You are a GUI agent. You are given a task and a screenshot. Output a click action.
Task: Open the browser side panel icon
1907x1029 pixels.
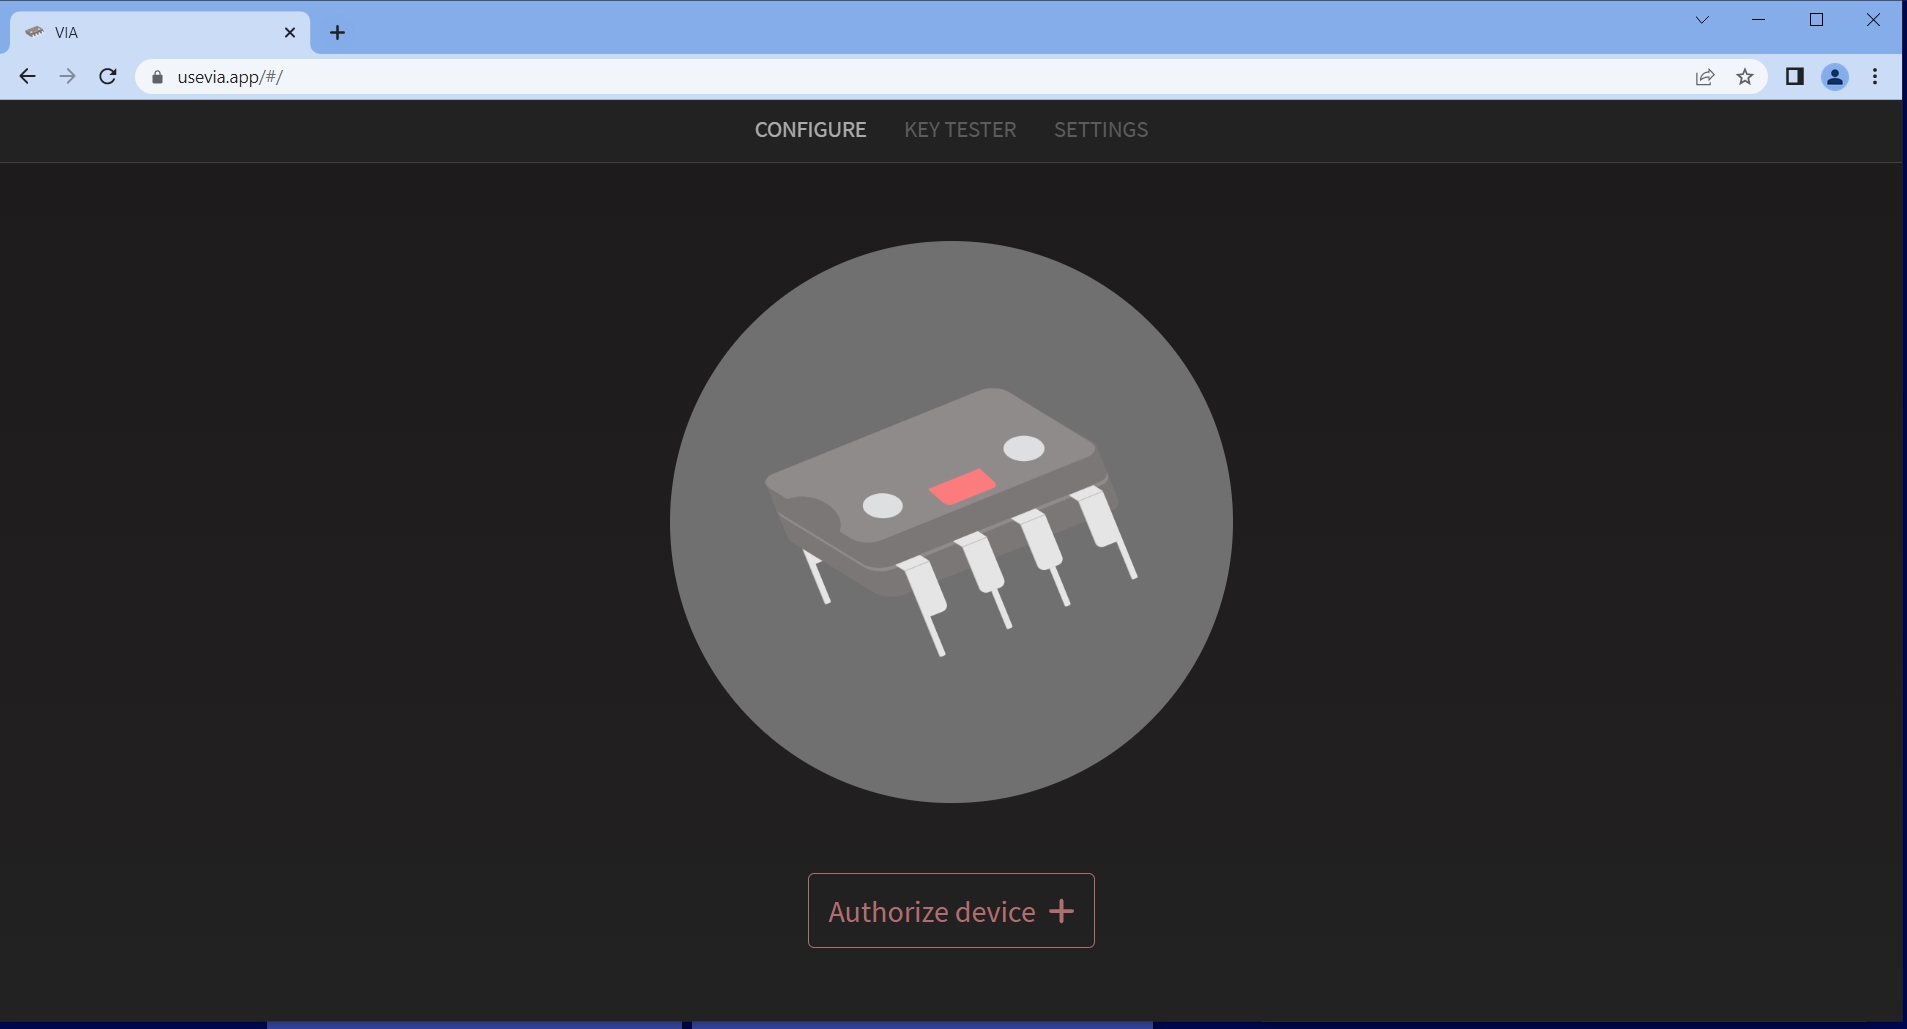[x=1795, y=76]
